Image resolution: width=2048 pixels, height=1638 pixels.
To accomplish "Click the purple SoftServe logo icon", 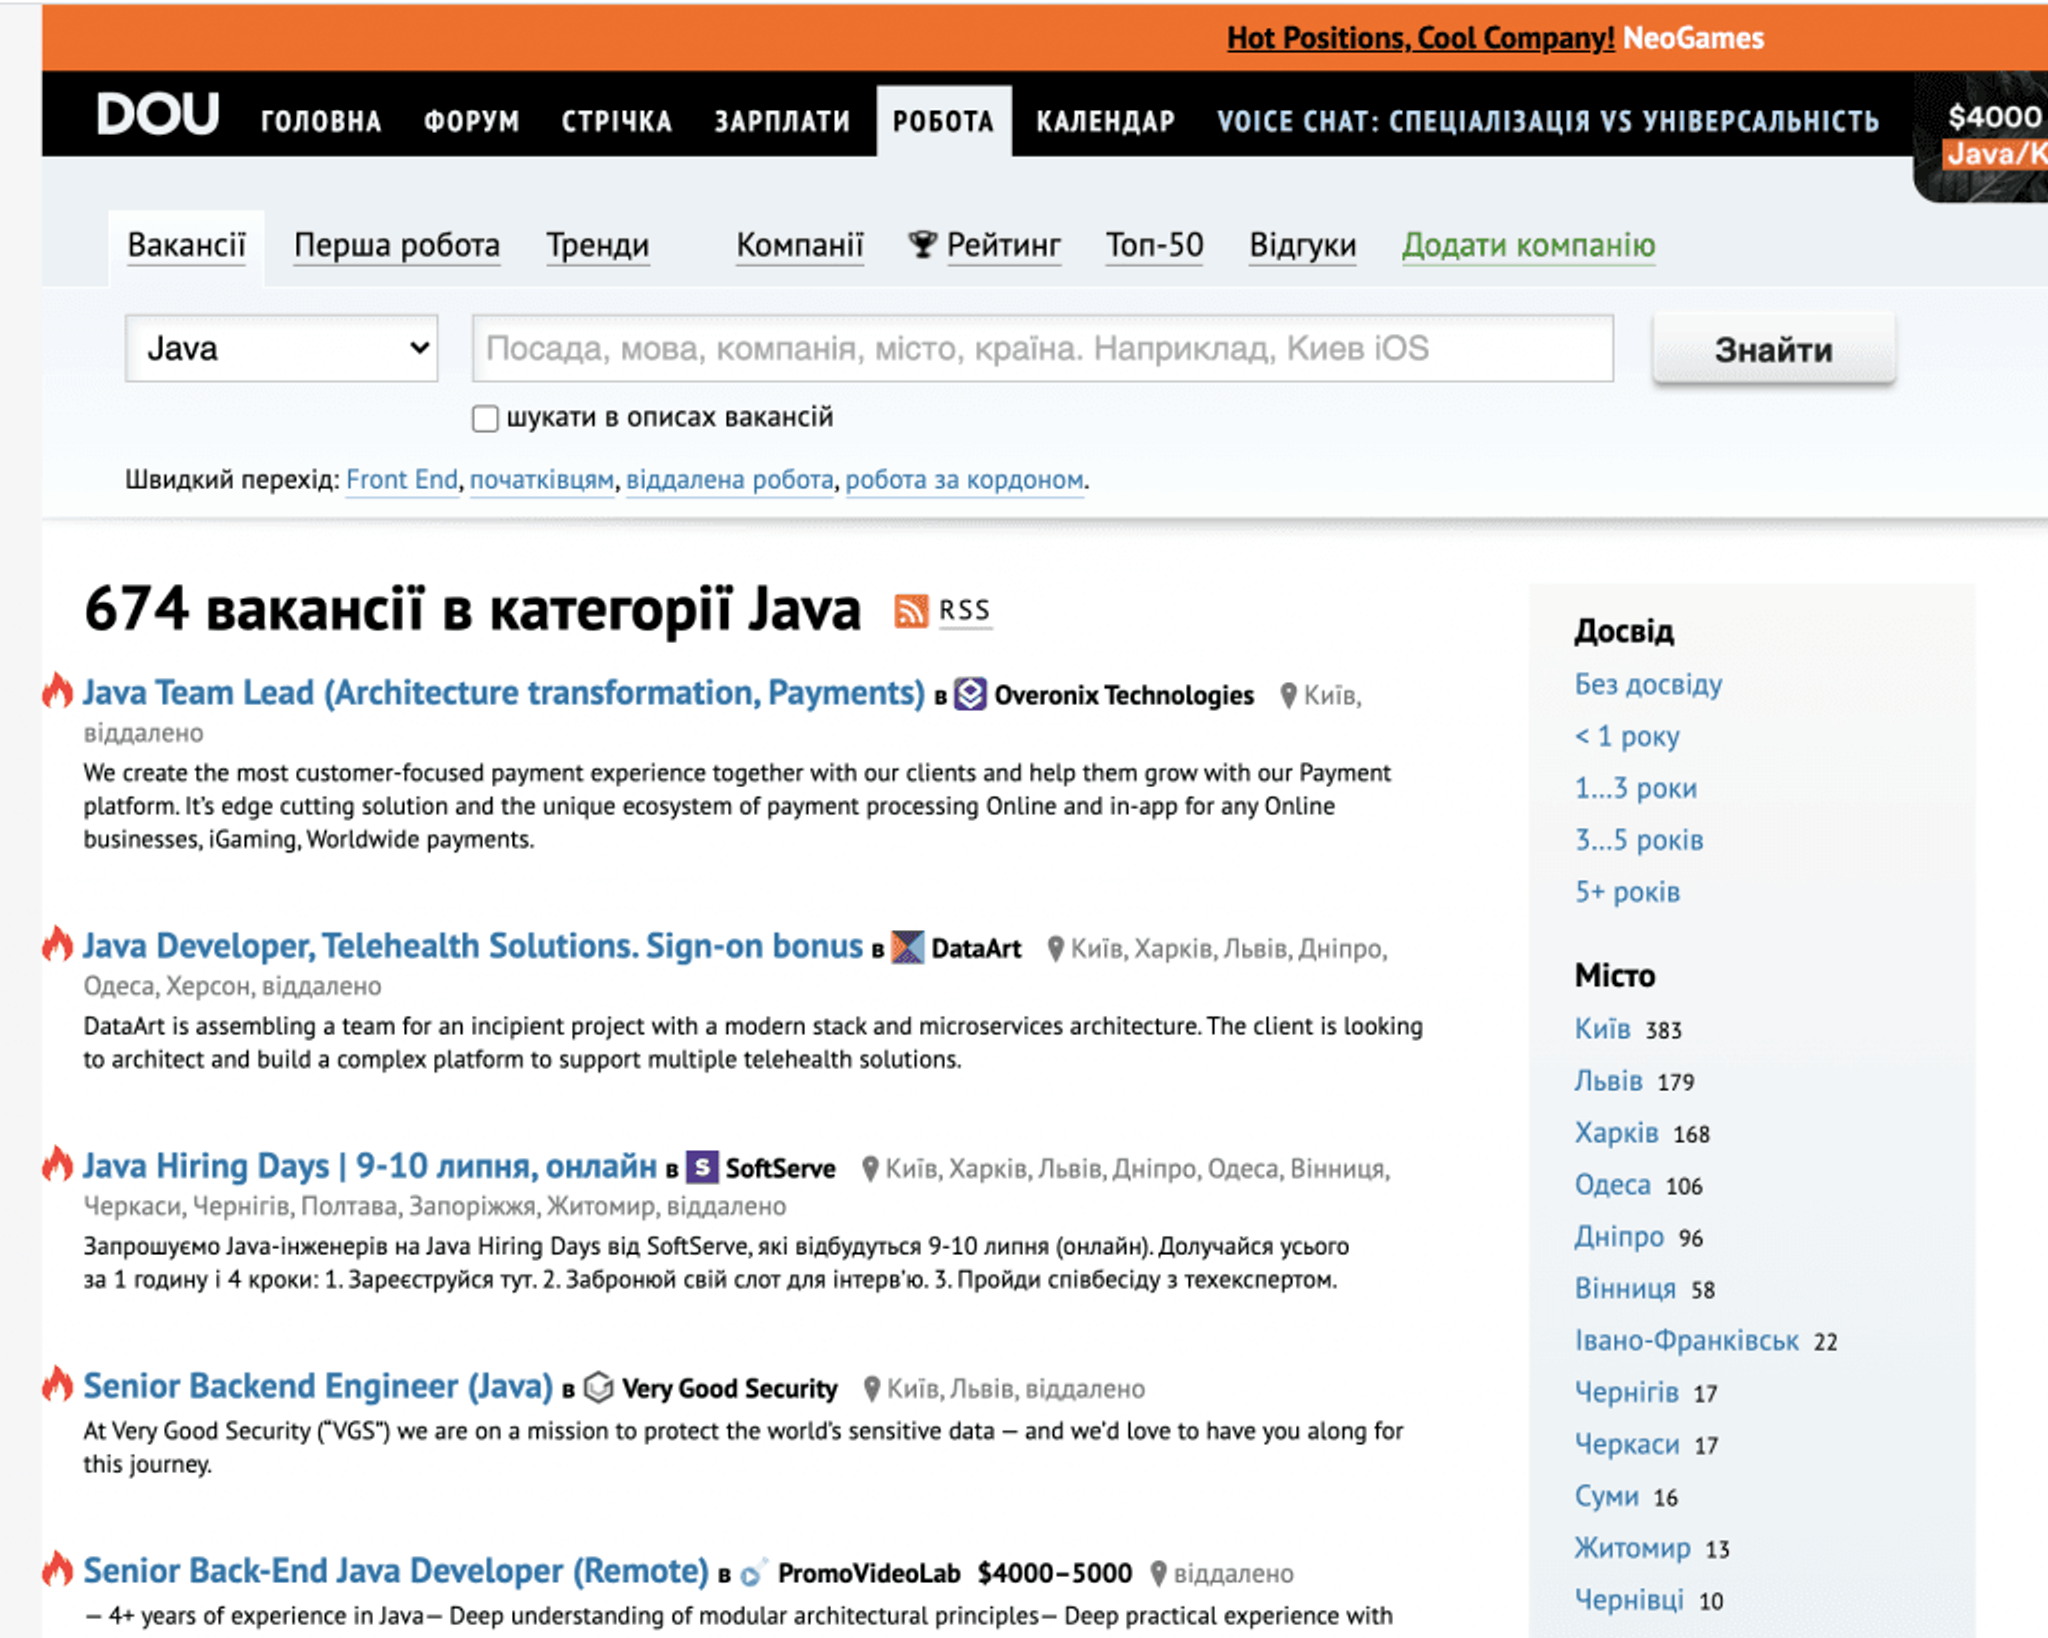I will (x=702, y=1167).
